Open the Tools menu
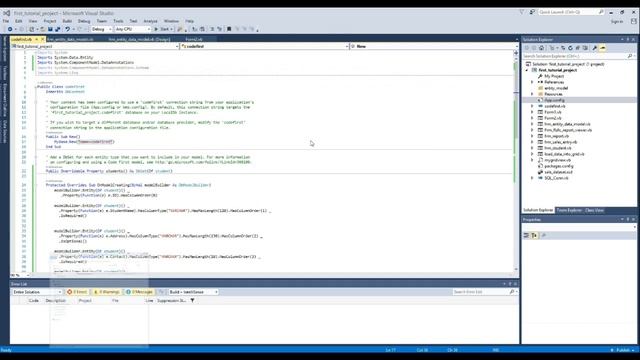This screenshot has width=640, height=360. (118, 21)
